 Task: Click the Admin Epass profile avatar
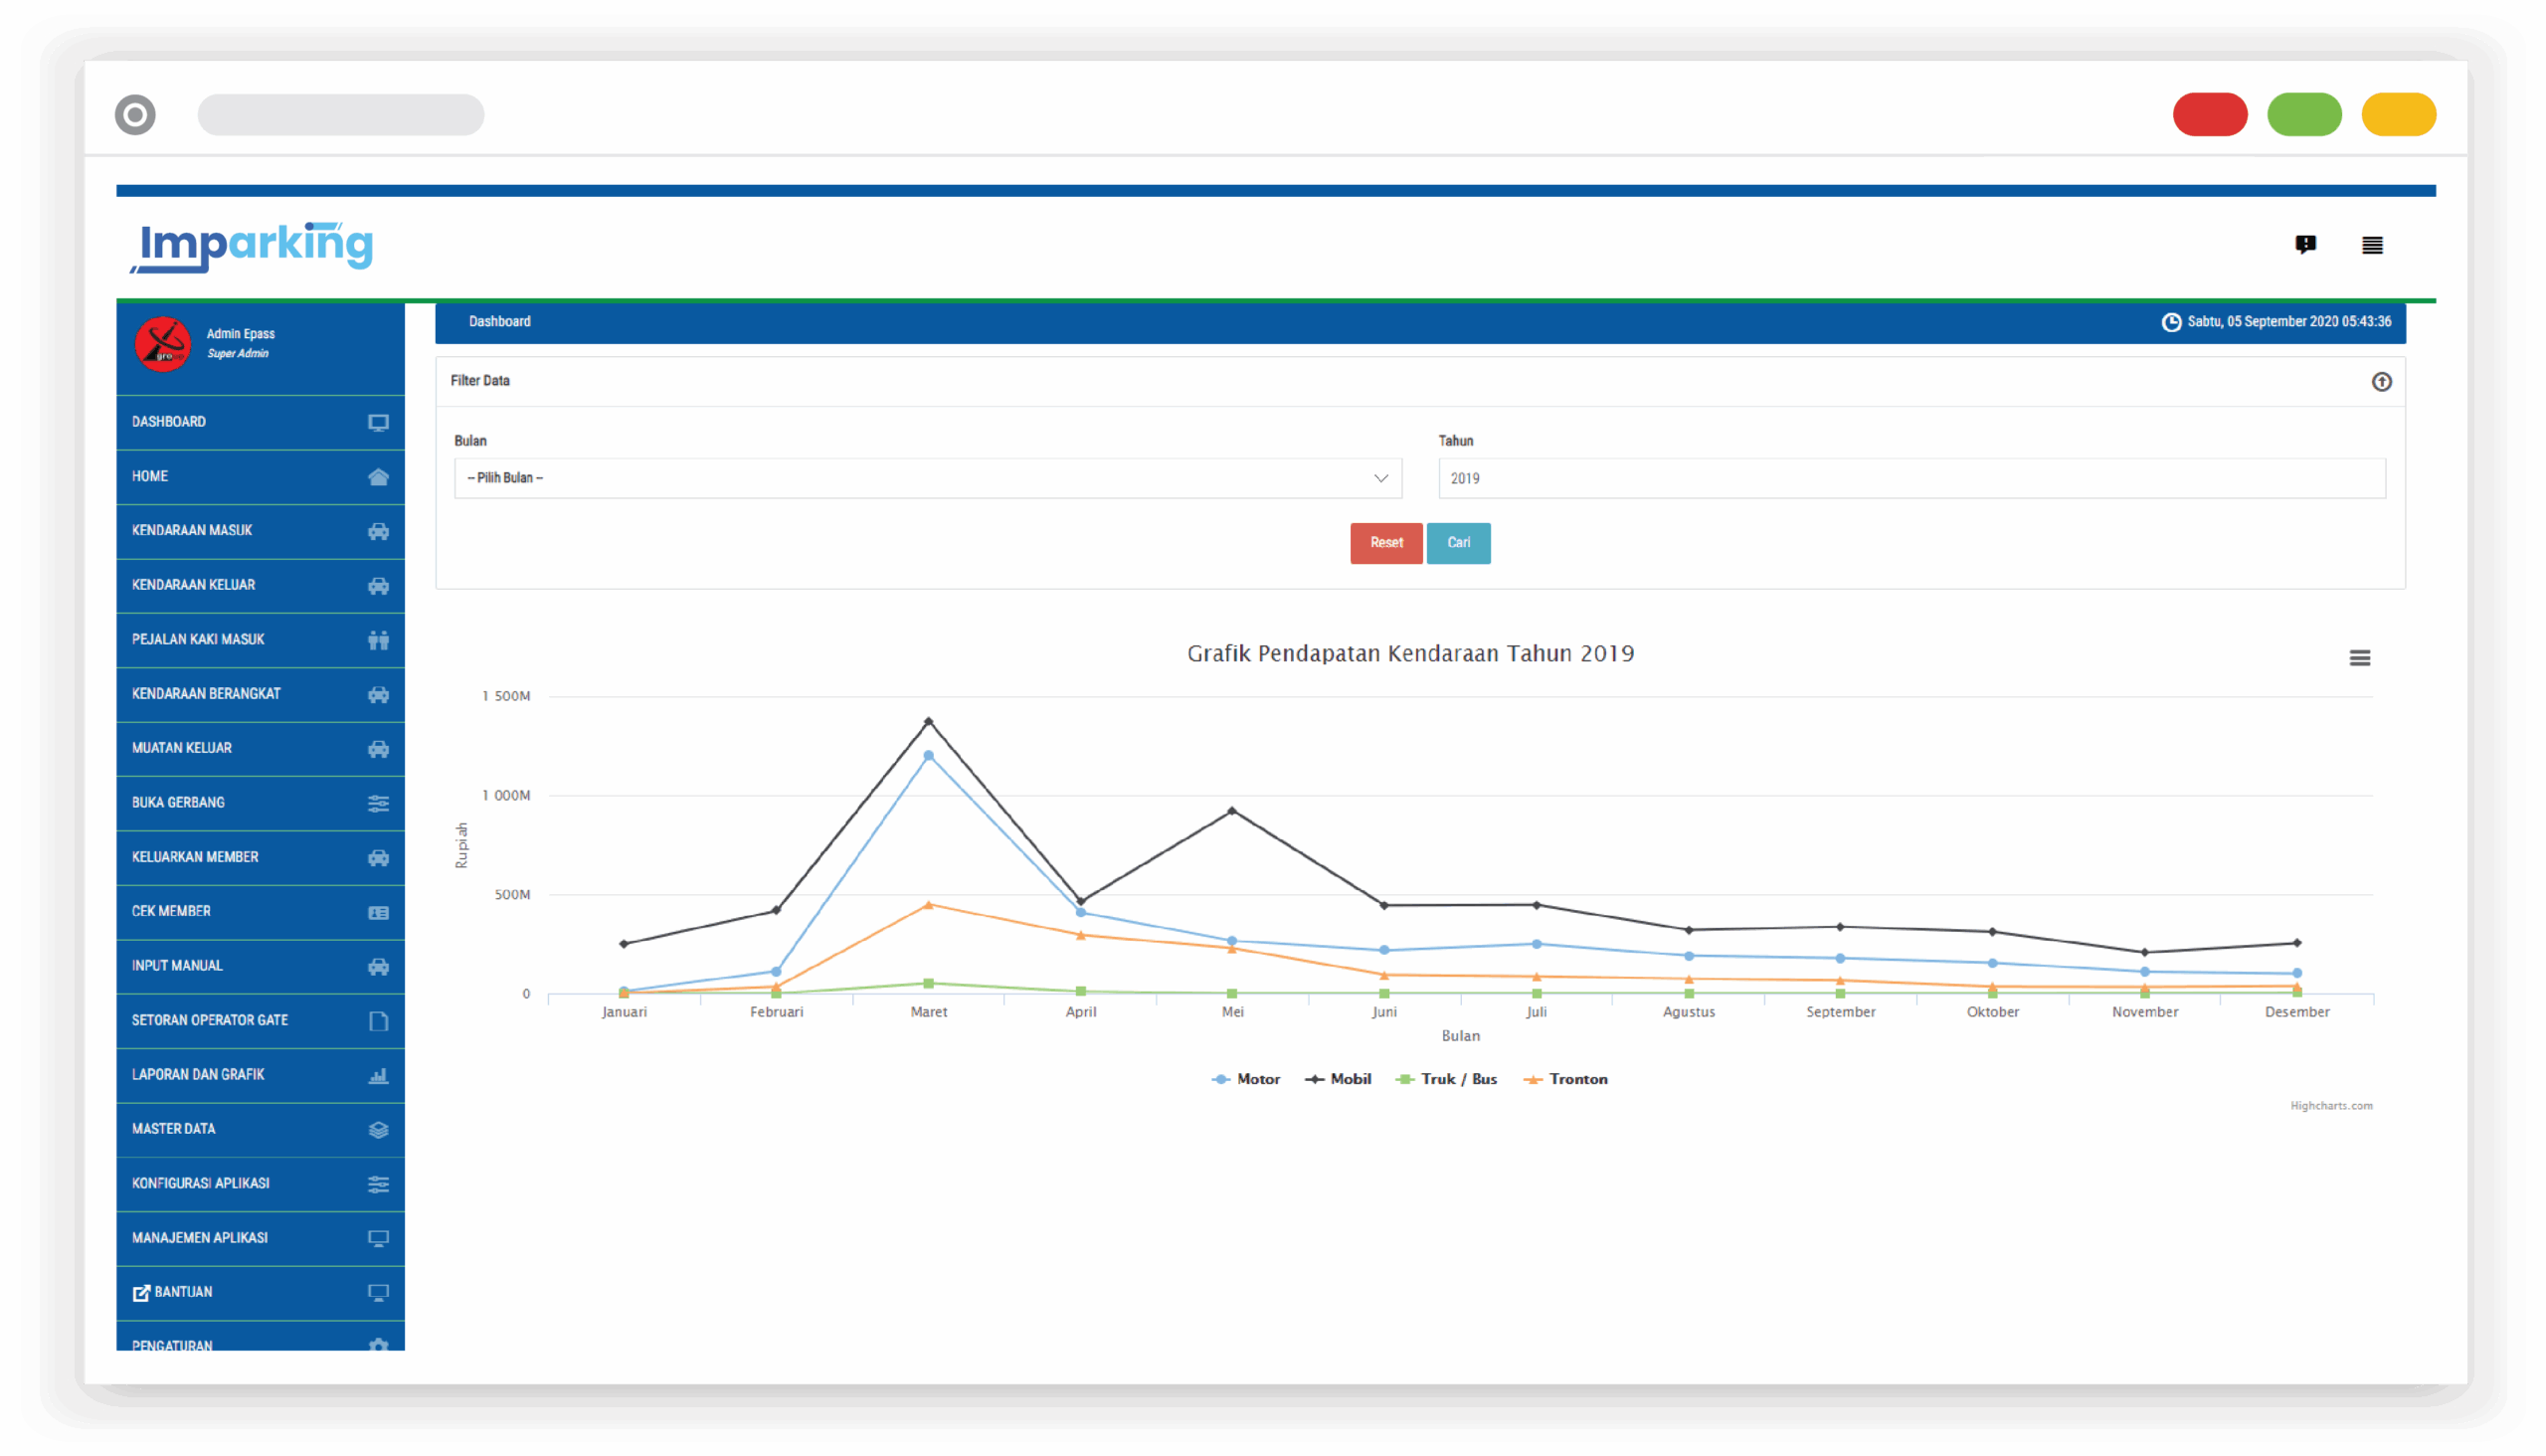[x=163, y=344]
